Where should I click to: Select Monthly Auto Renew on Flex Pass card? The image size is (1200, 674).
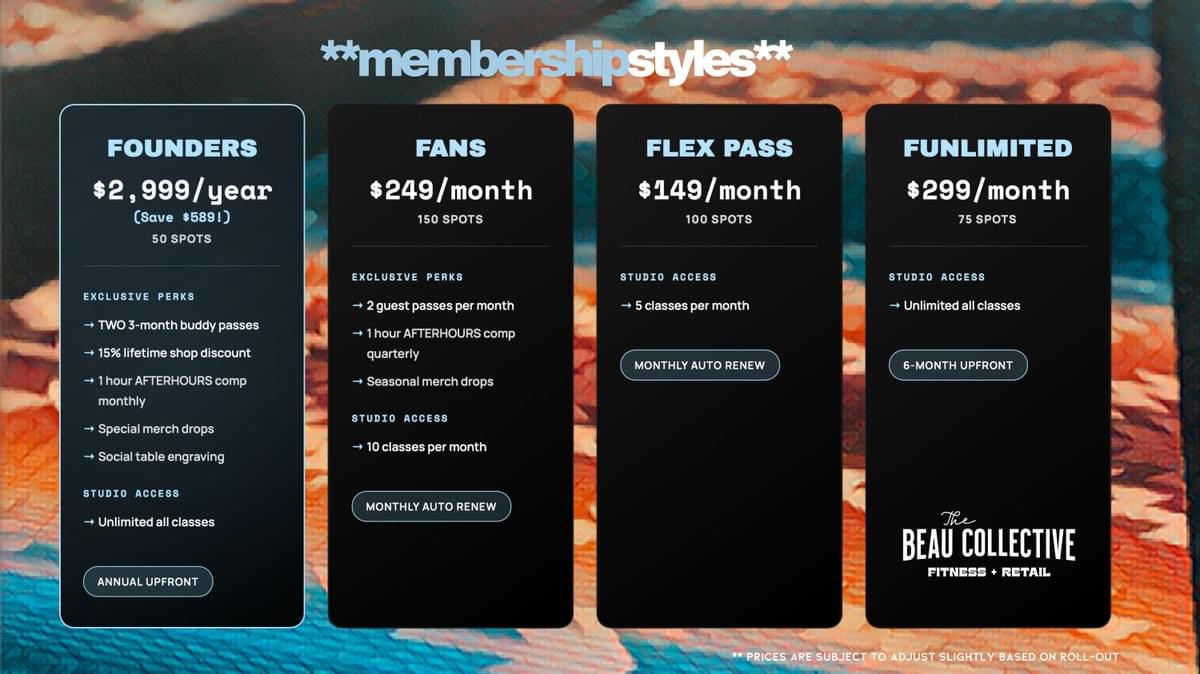click(699, 365)
